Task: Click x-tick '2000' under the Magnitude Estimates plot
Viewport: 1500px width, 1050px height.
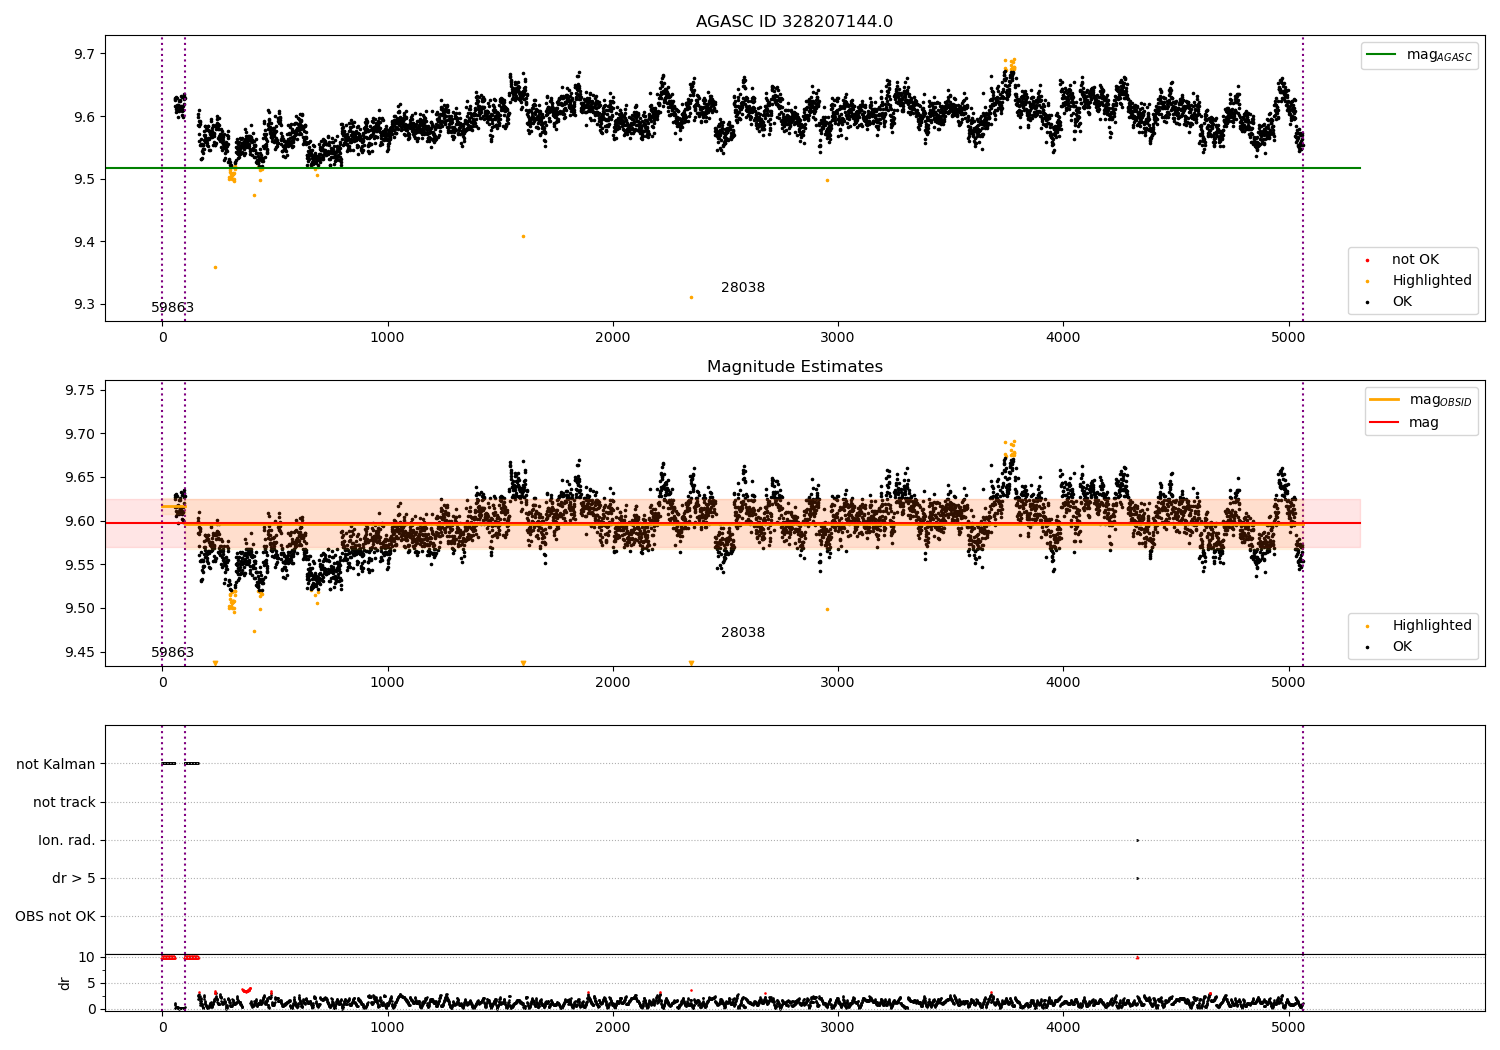Action: coord(613,683)
